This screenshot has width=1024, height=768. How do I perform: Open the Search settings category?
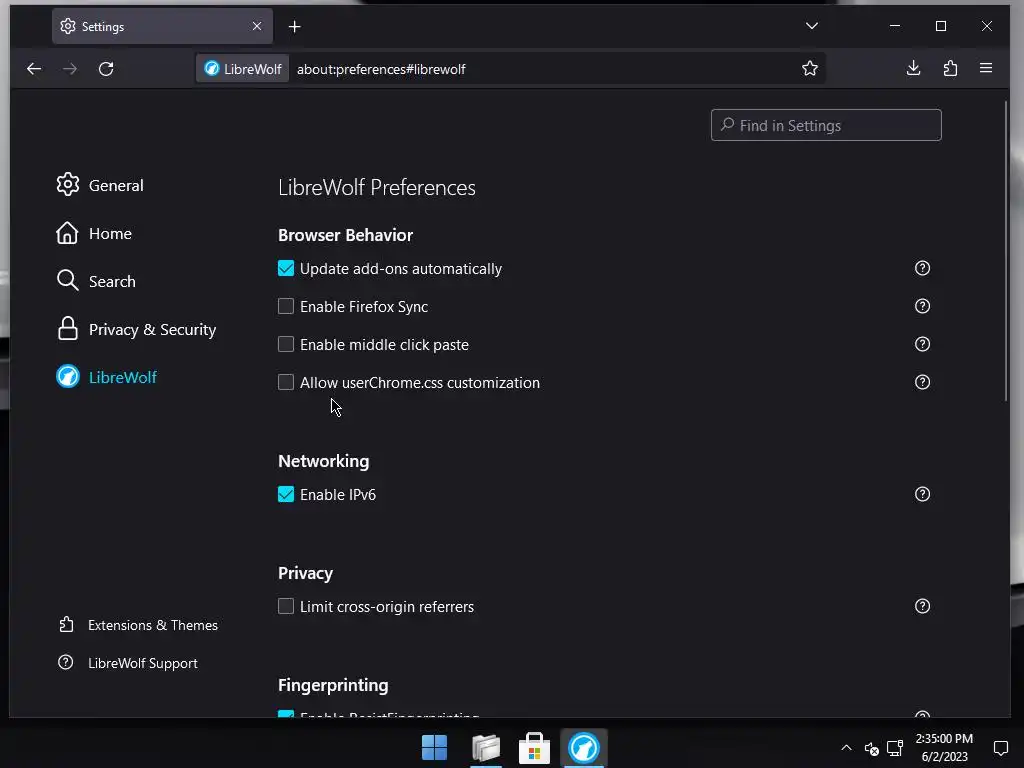(96, 281)
